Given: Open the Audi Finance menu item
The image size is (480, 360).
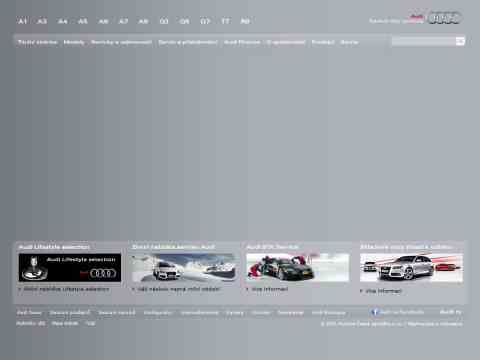Looking at the screenshot, I should pos(242,42).
